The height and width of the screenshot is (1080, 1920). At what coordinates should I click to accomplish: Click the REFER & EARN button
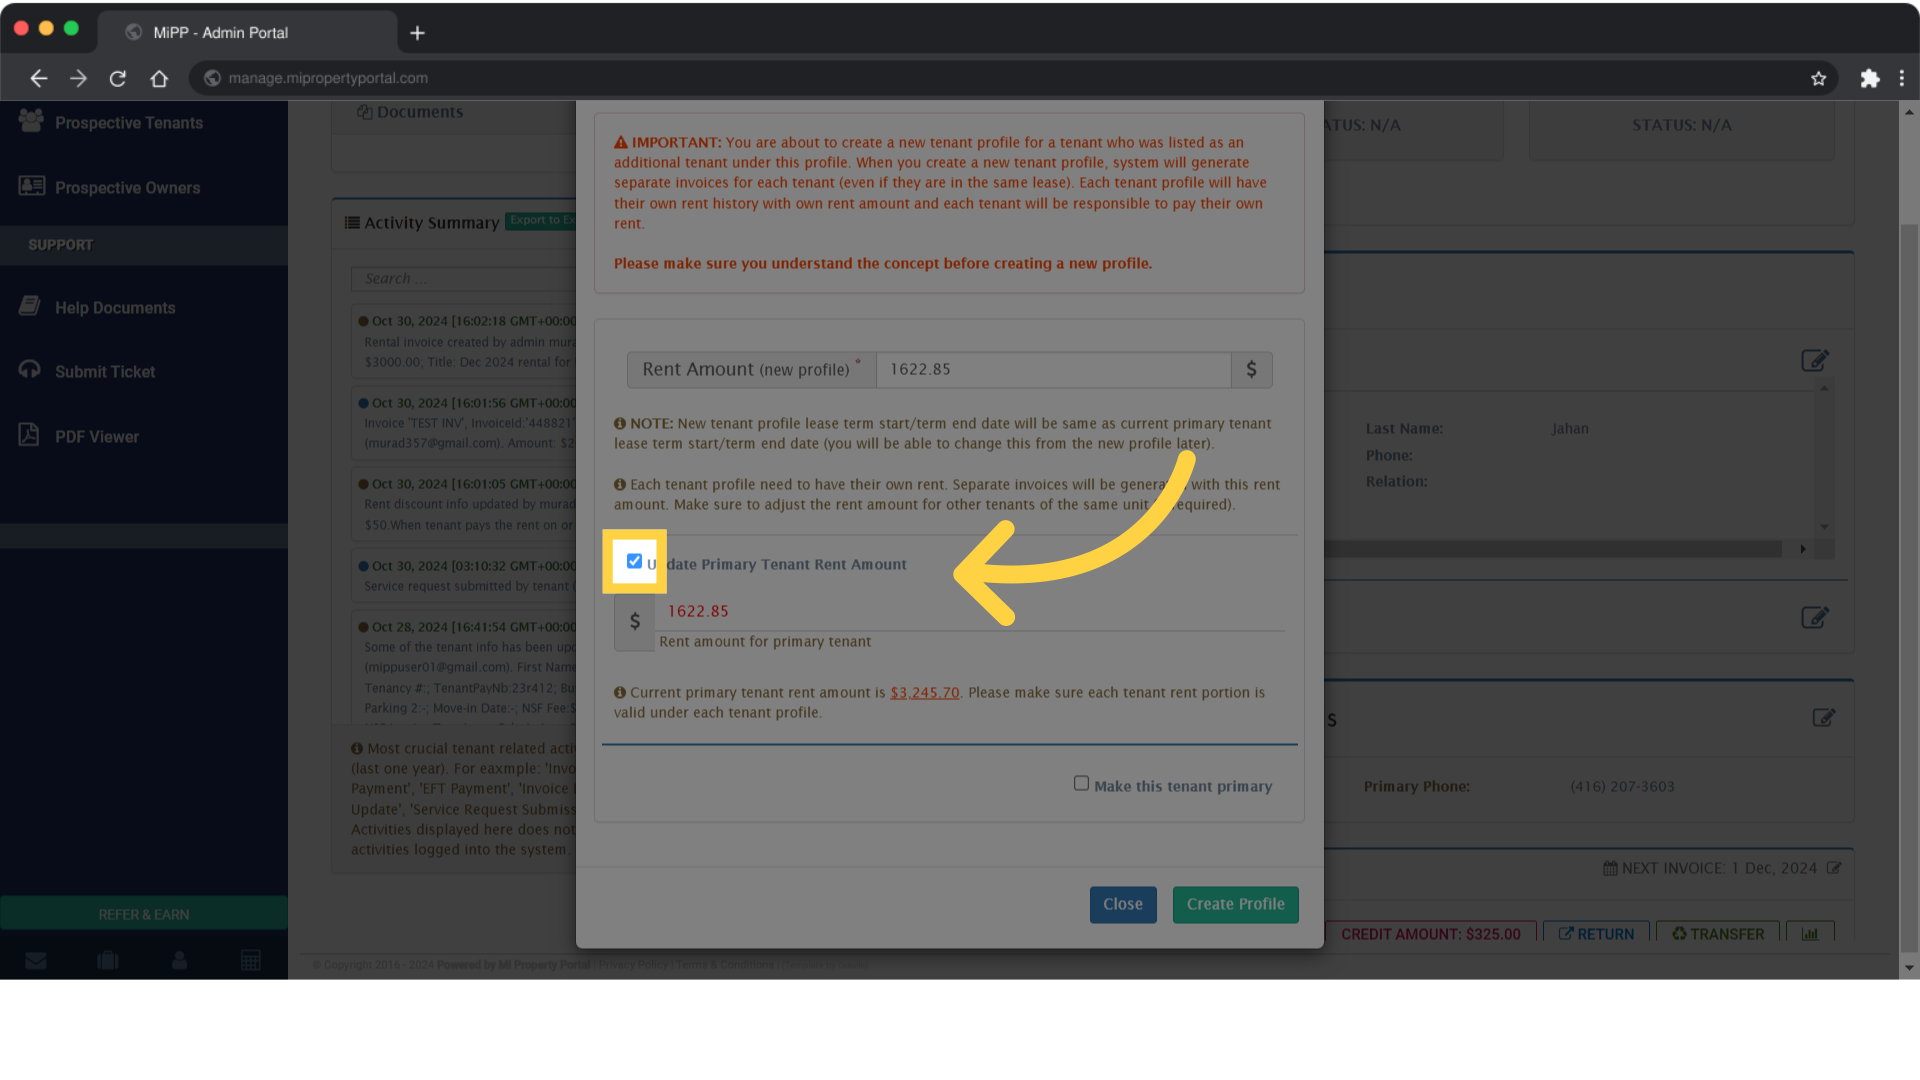(x=144, y=914)
